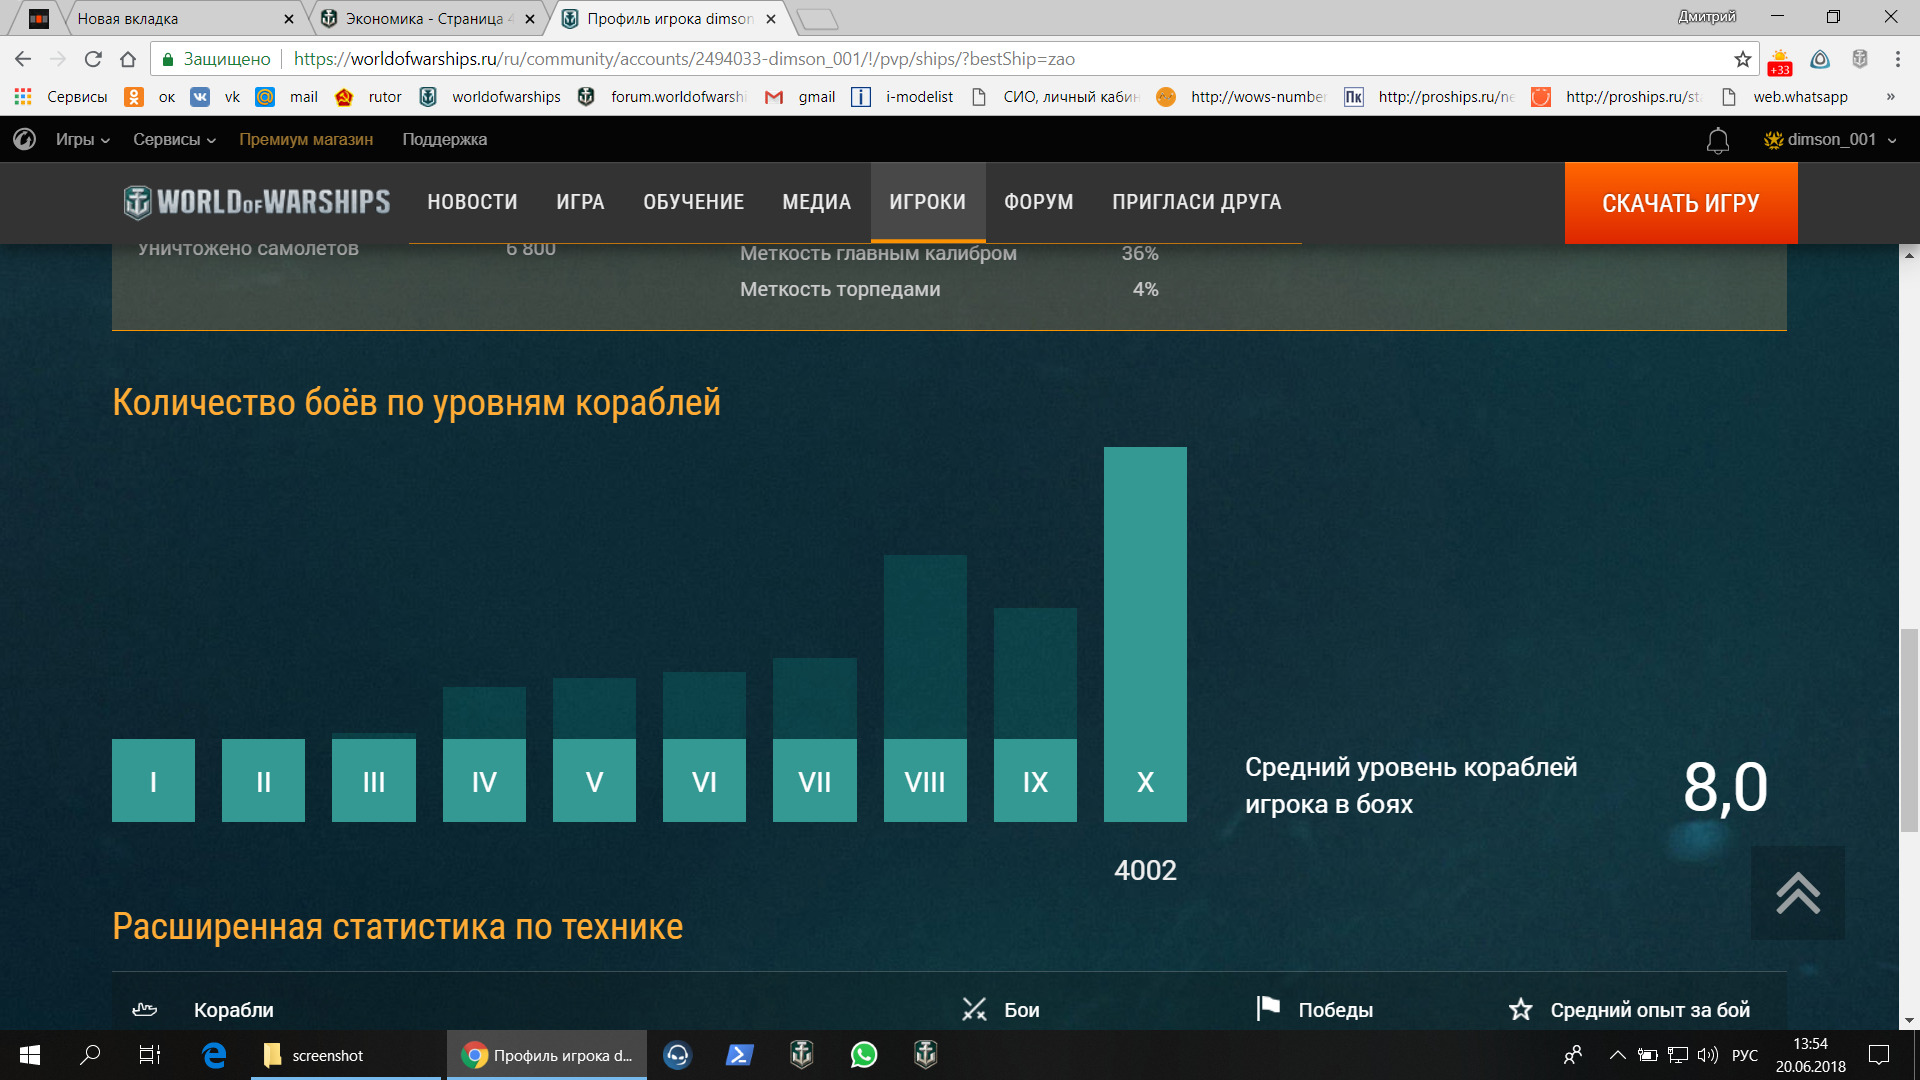Click the notification bell icon
The width and height of the screenshot is (1920, 1080).
point(1717,141)
